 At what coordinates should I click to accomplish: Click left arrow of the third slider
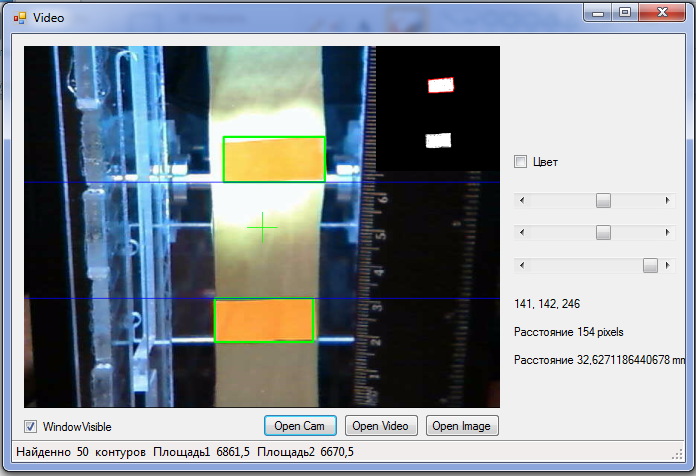(x=519, y=265)
